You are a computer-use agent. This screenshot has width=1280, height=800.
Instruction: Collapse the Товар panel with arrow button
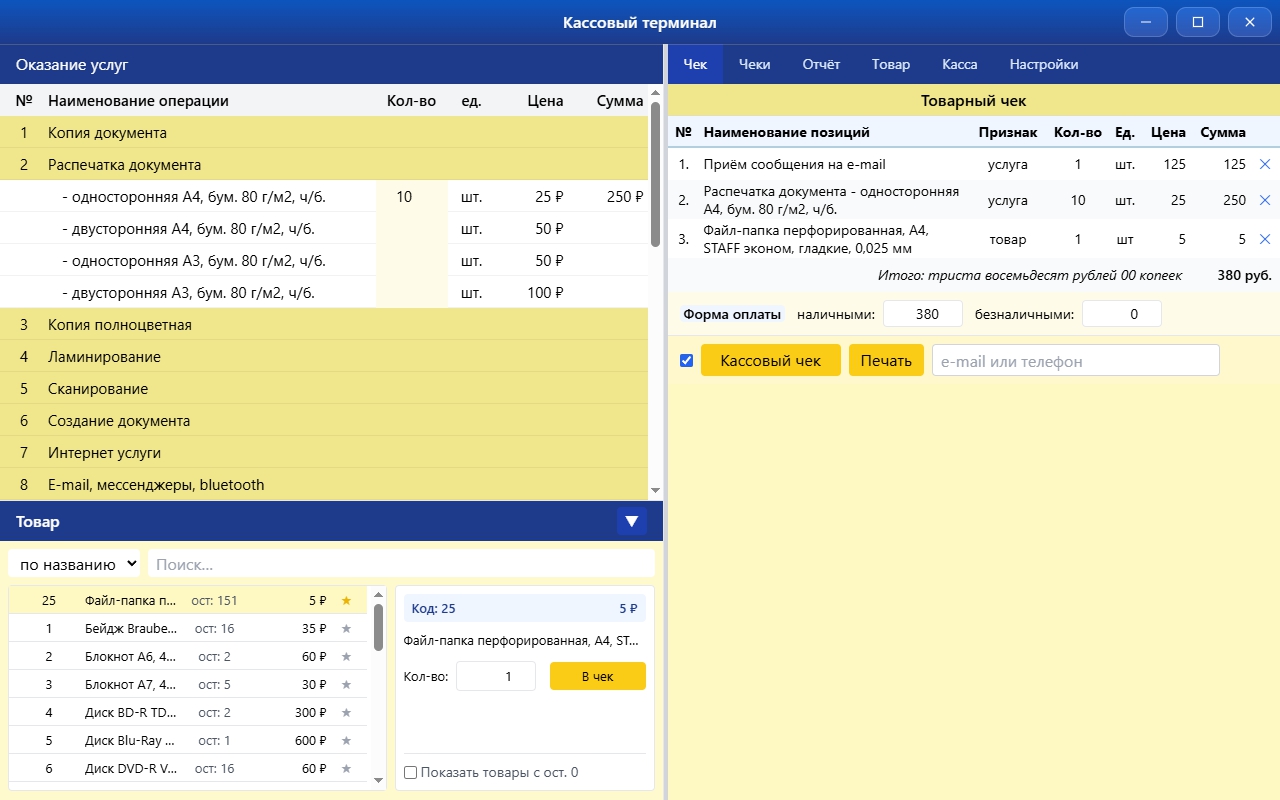tap(631, 521)
